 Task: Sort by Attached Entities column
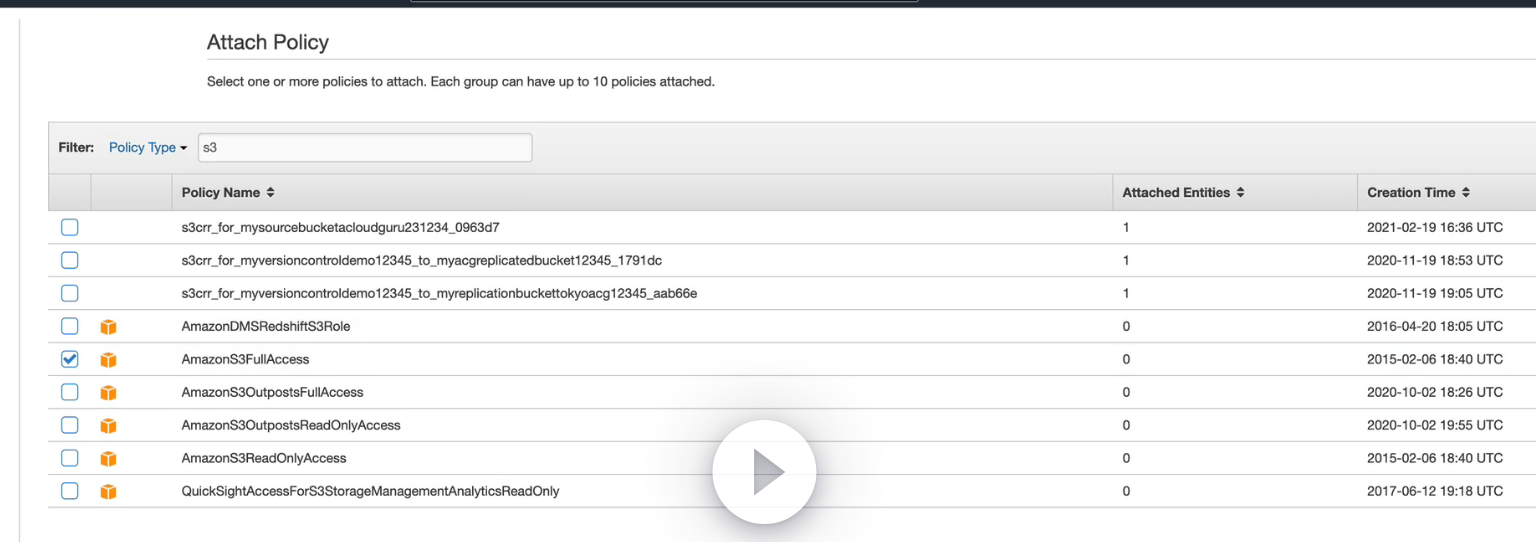1183,192
